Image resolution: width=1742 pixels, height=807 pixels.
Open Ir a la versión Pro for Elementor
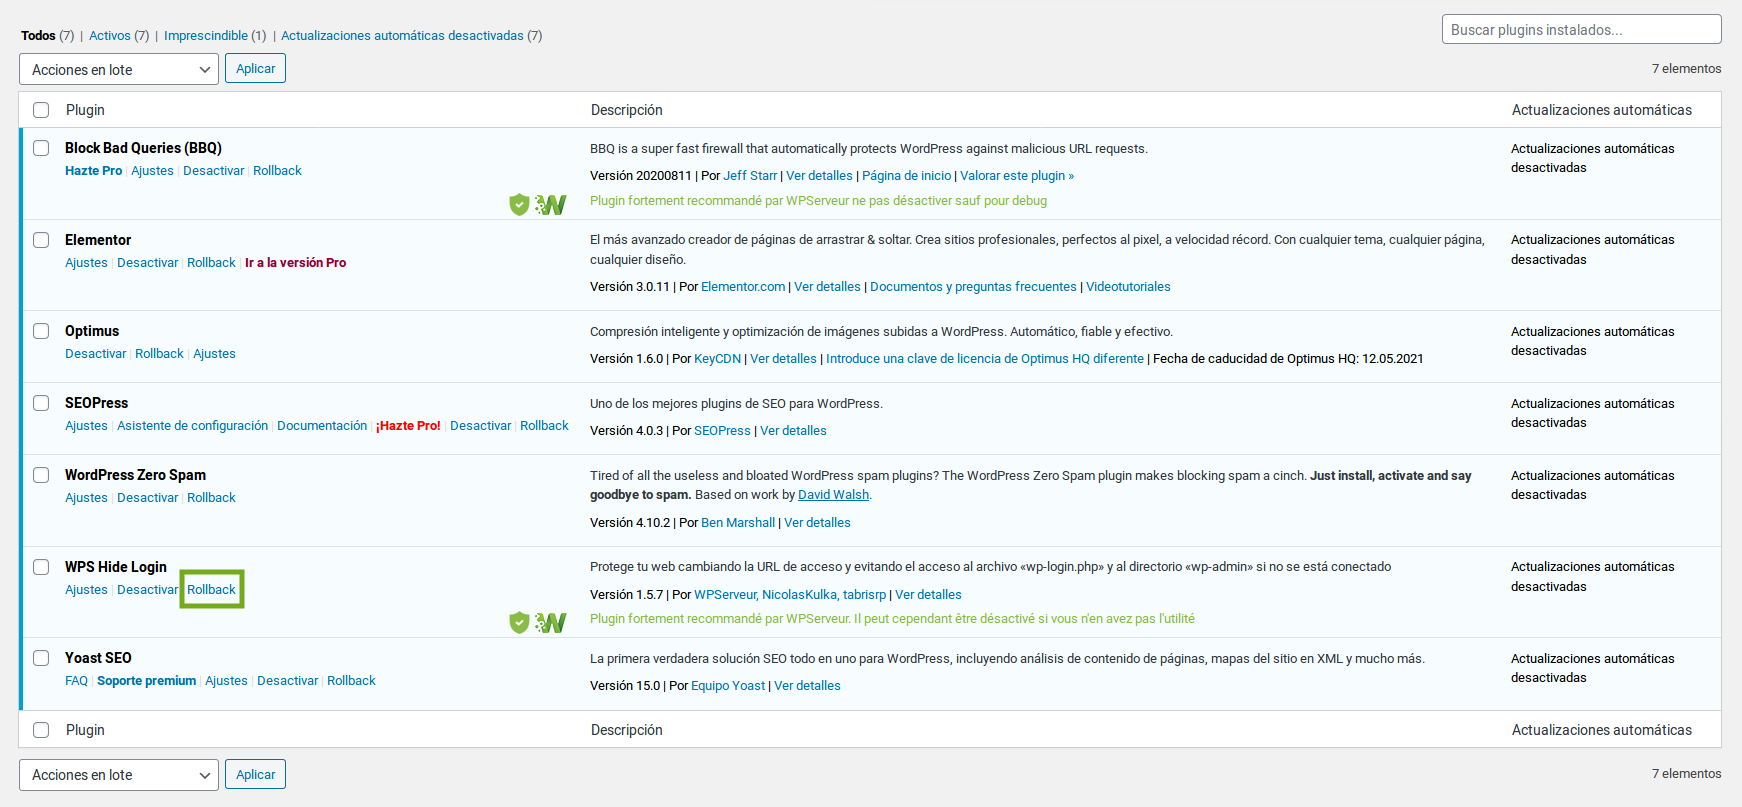[296, 263]
